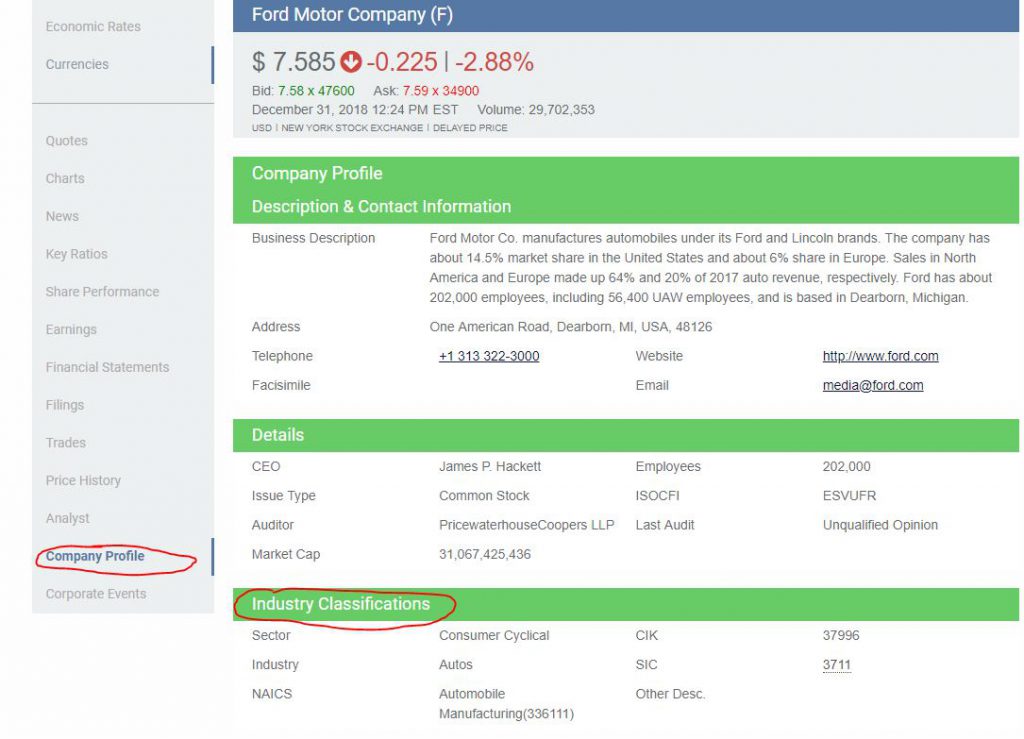The image size is (1024, 739).
Task: Open Economic Rates in sidebar
Action: click(93, 26)
